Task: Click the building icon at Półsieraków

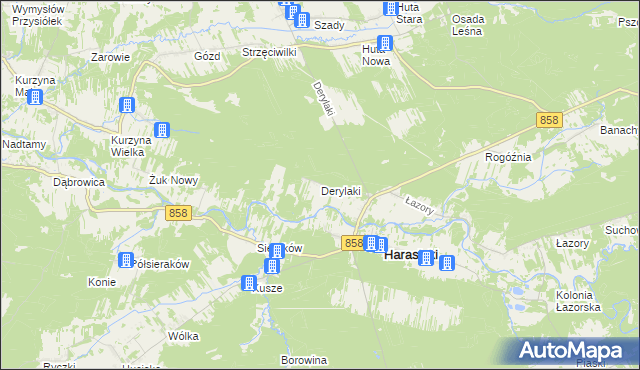Action: [x=126, y=260]
